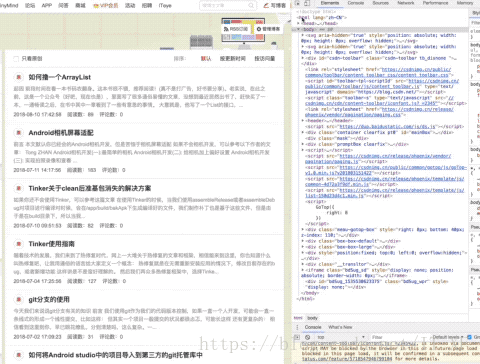Click the original badge beside Tinker使用指南

click(x=19, y=244)
